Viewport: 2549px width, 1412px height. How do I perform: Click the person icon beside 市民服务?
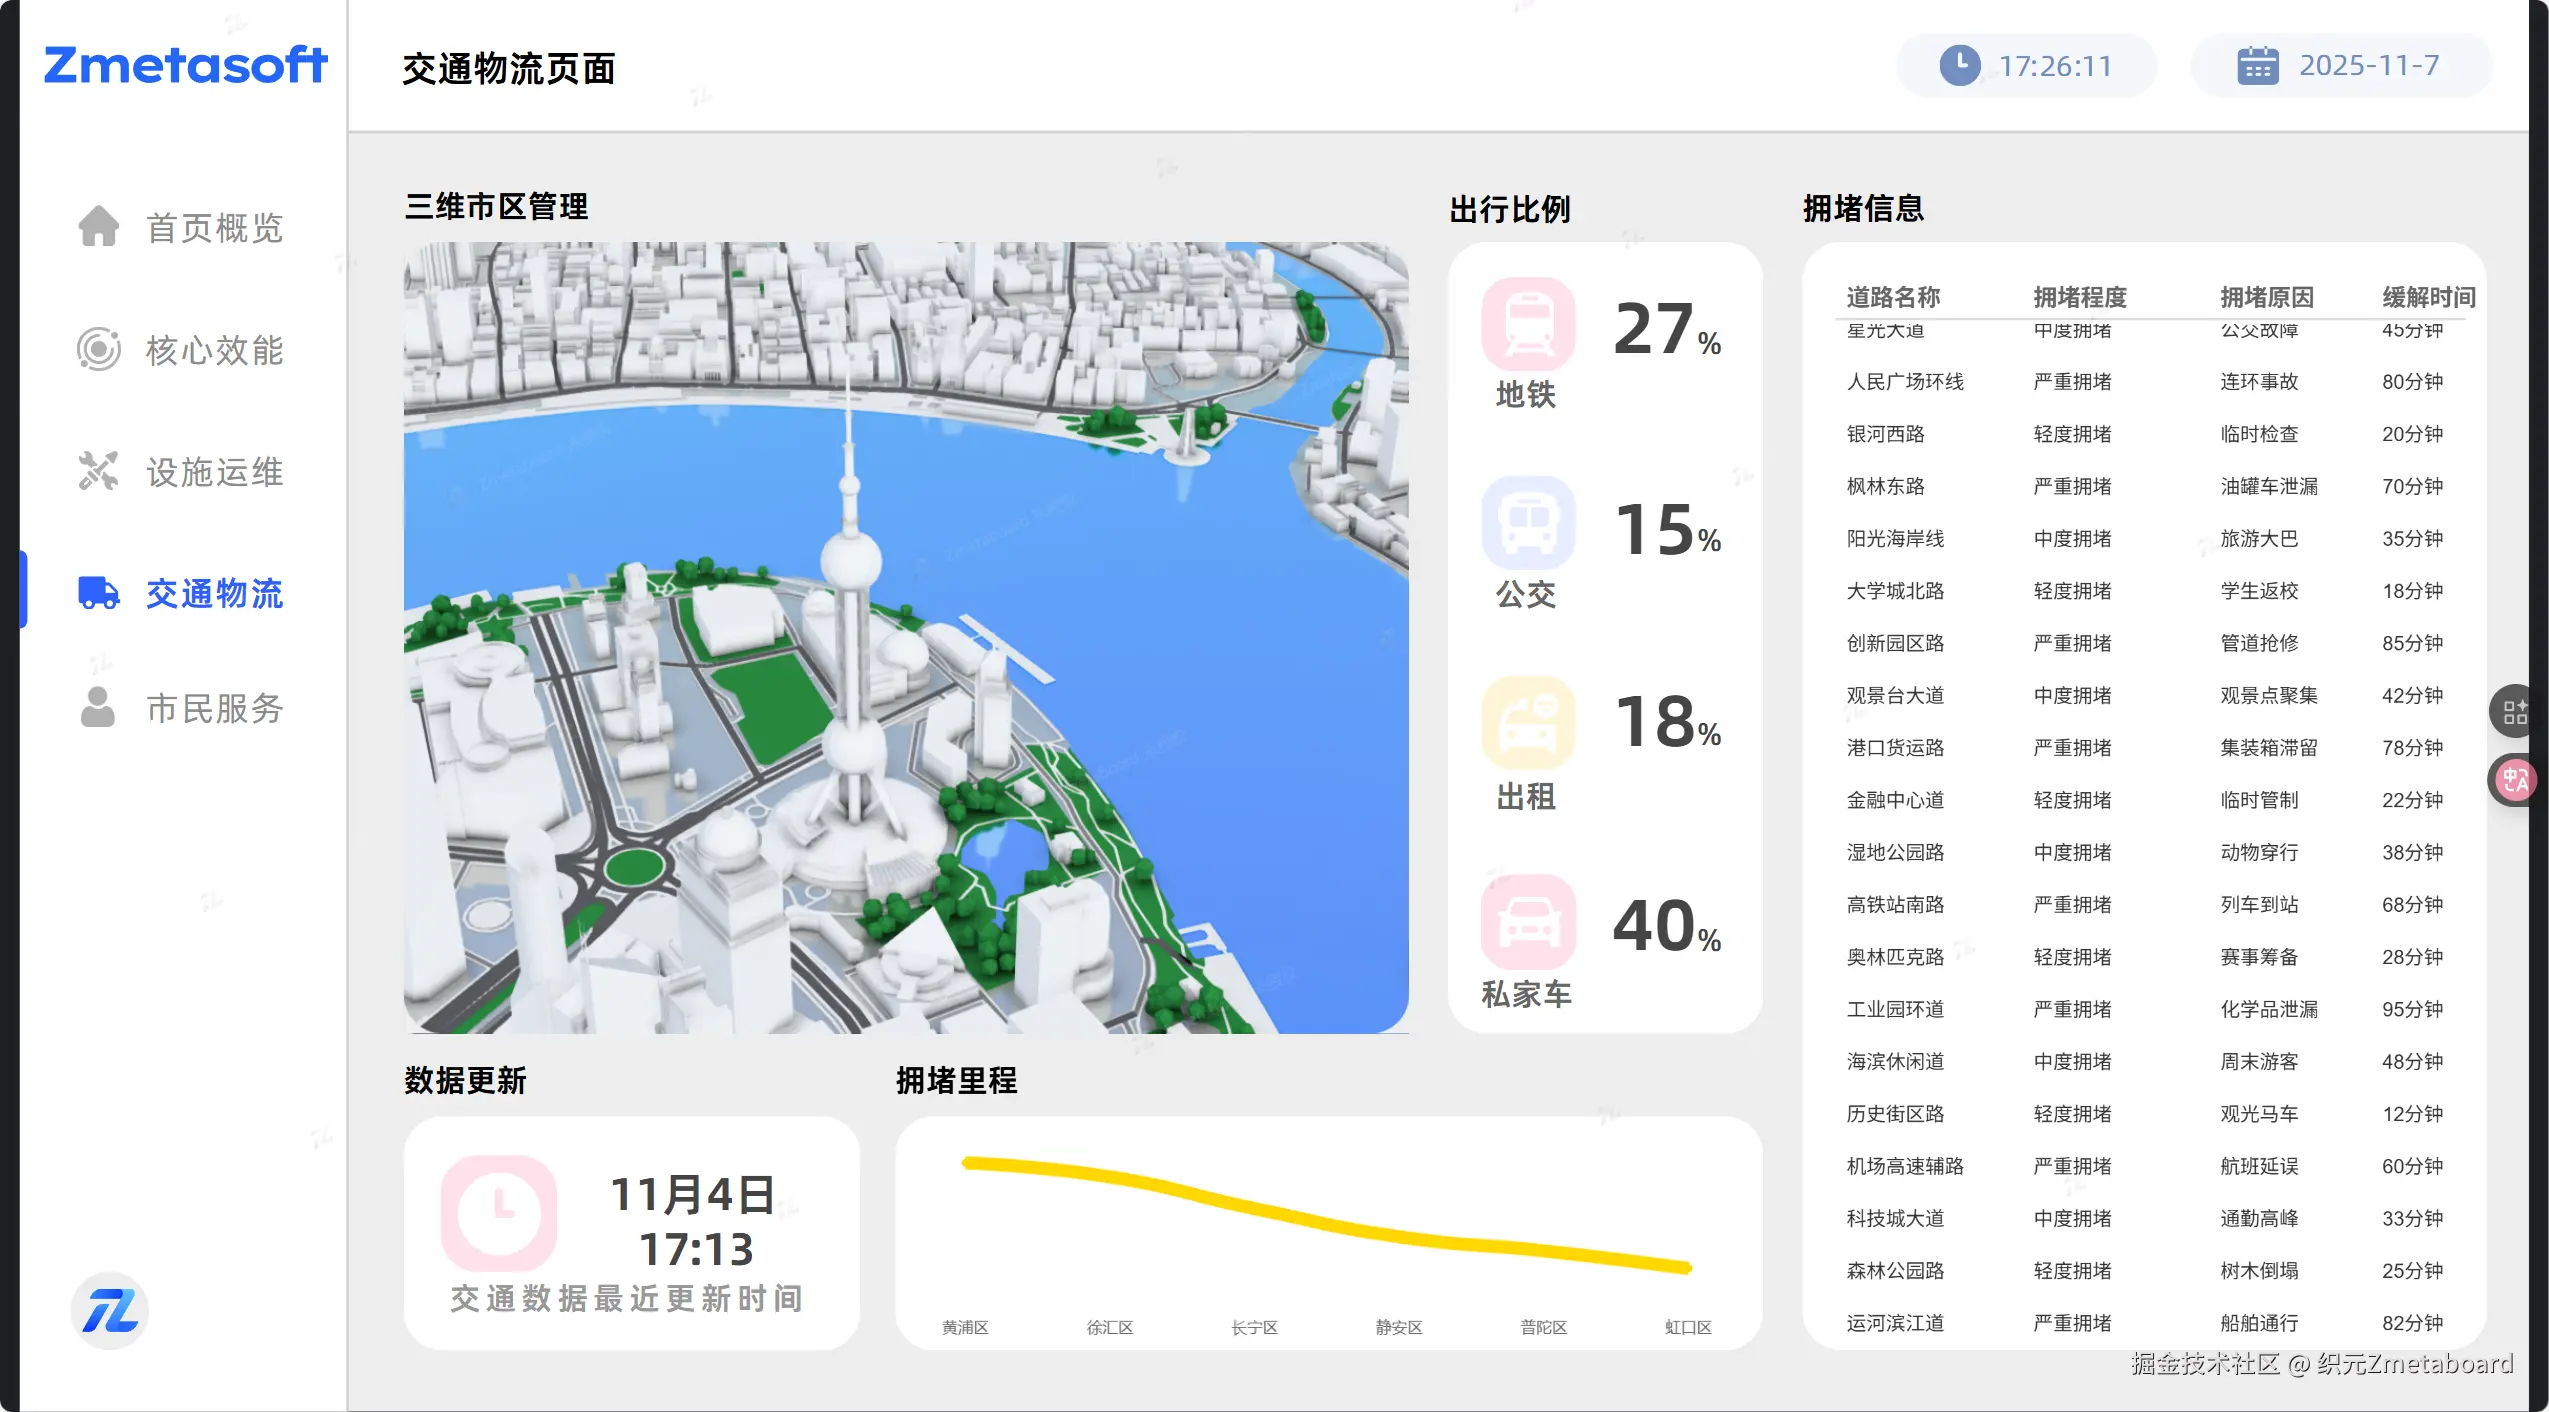pos(98,707)
